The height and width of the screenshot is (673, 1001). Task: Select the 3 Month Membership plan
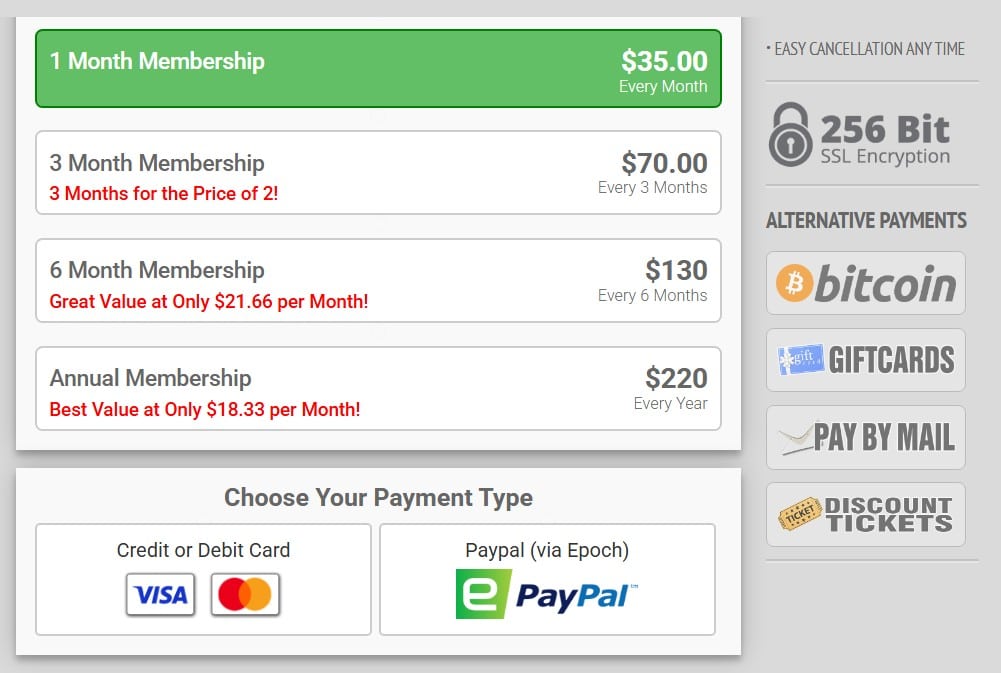(379, 172)
